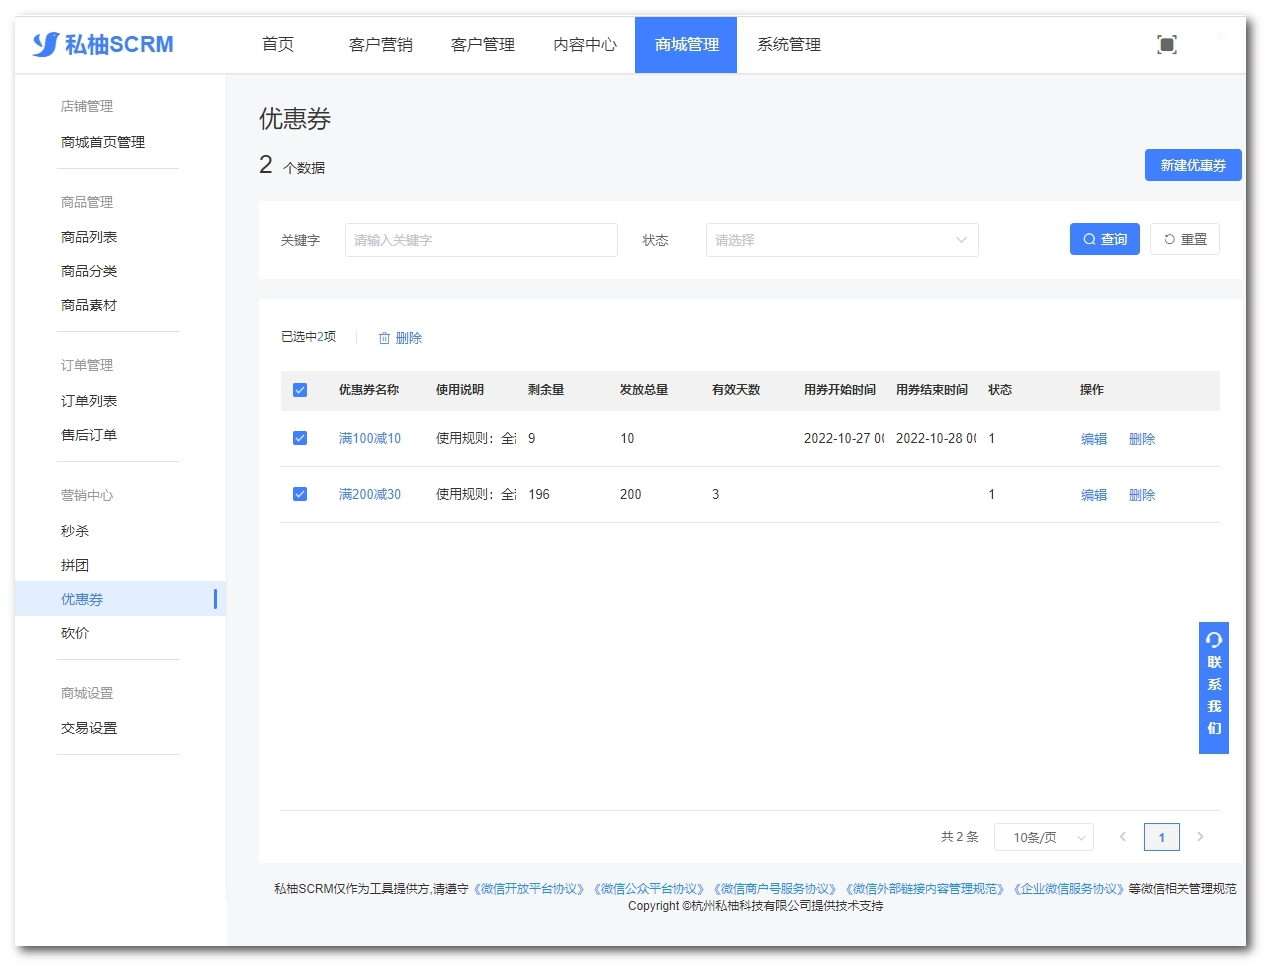Go to the next page arrow
The image size is (1271, 971).
pos(1200,837)
